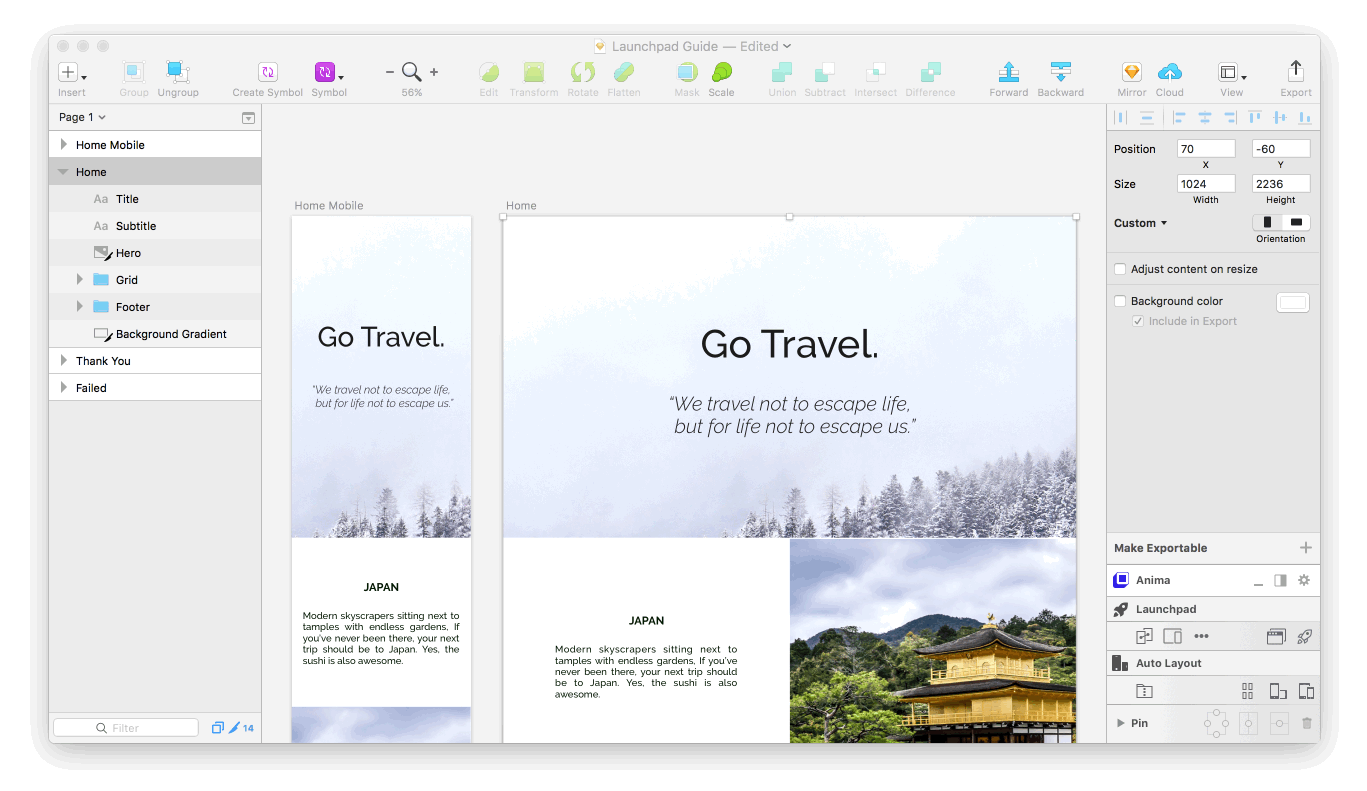
Task: Move layer Backward
Action: 1060,72
